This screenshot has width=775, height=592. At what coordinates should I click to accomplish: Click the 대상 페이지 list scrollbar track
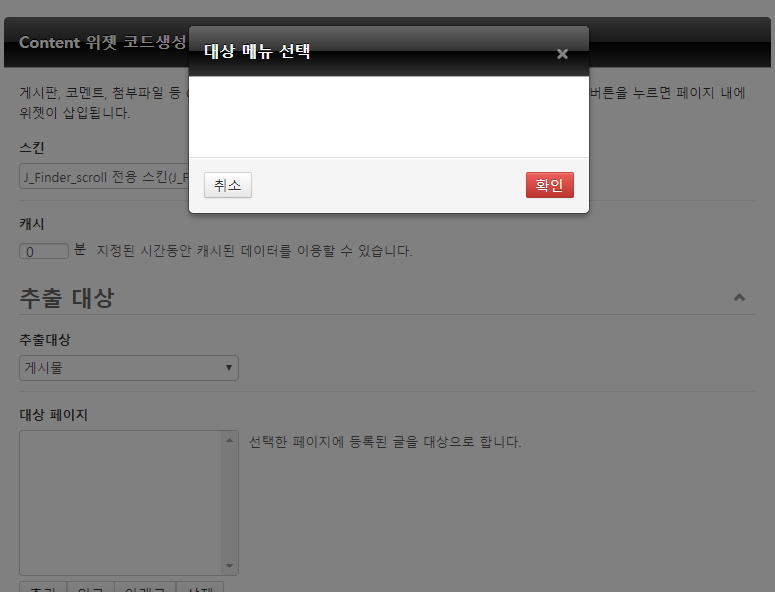[230, 503]
